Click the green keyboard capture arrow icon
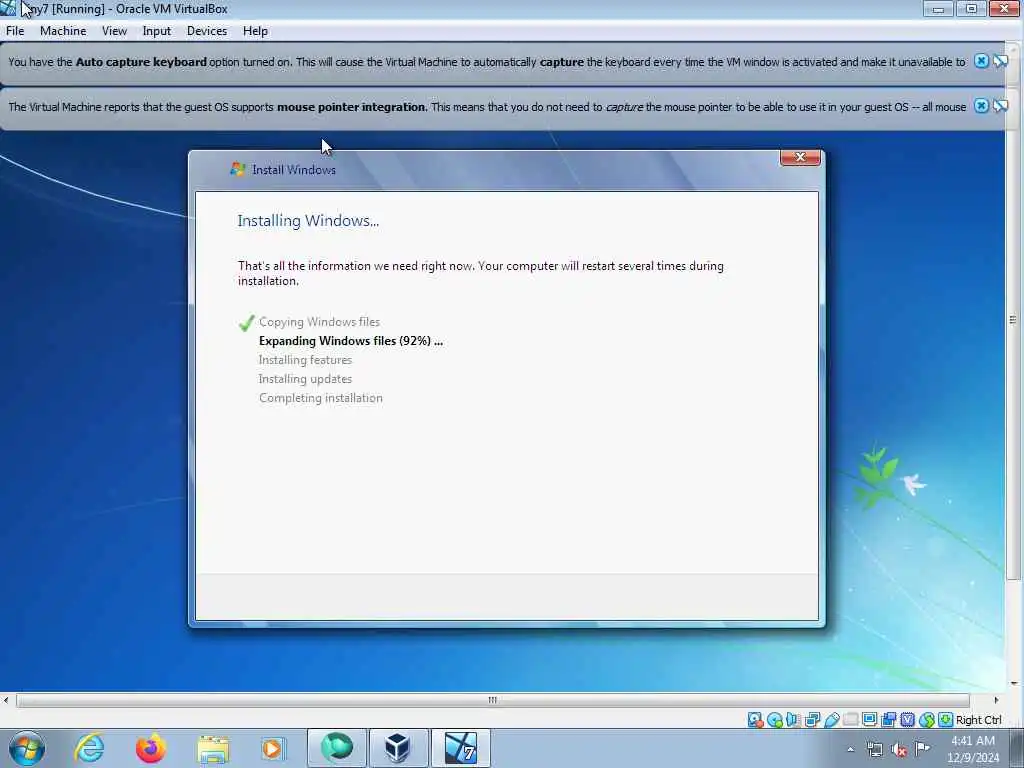Image resolution: width=1024 pixels, height=768 pixels. (x=945, y=720)
